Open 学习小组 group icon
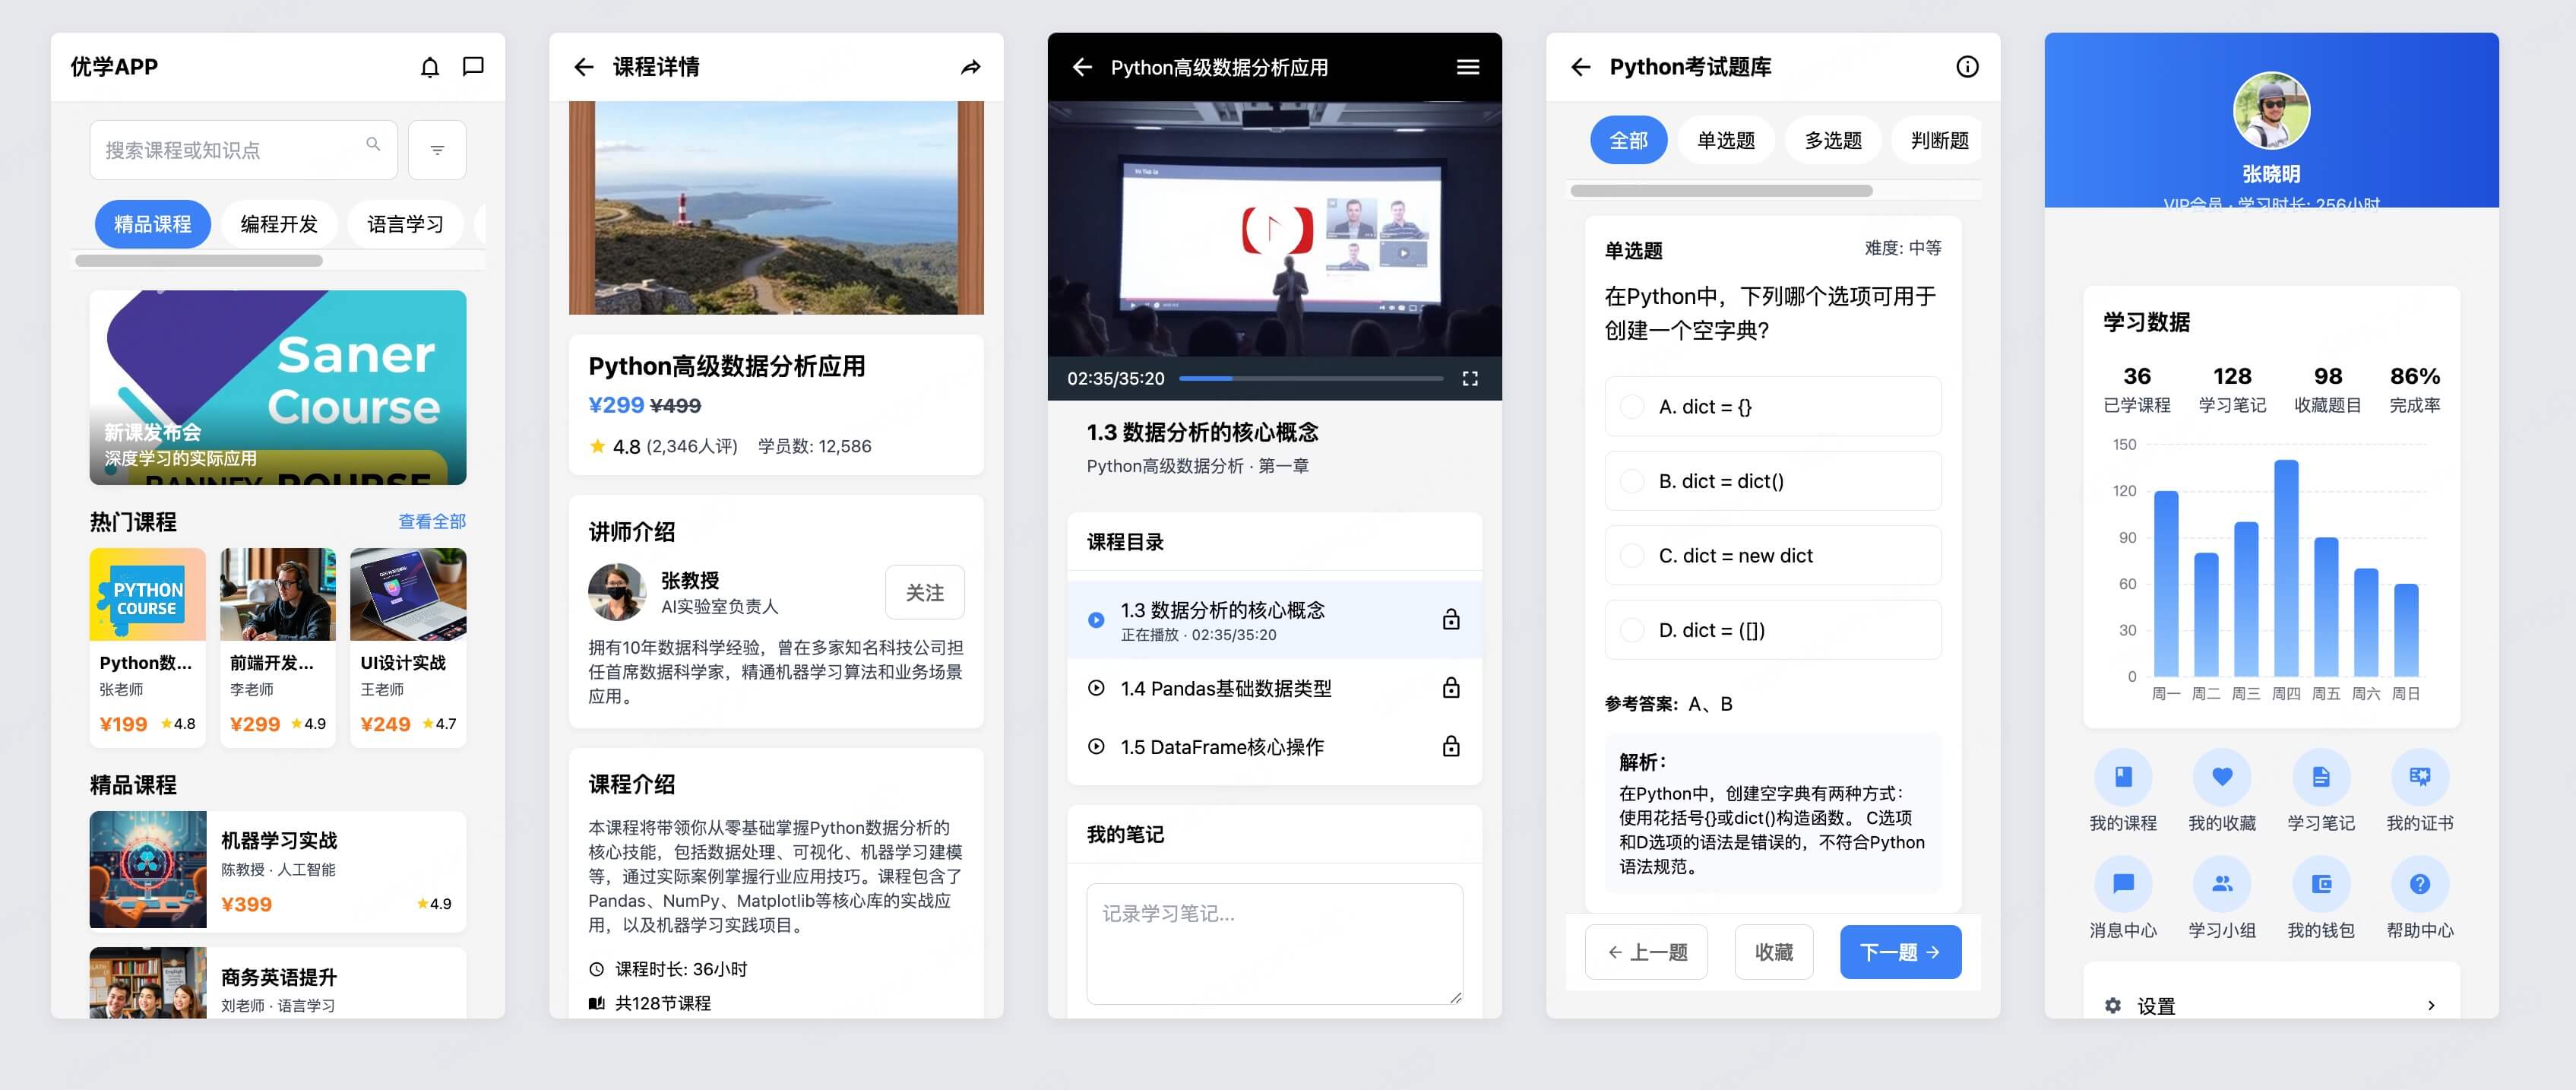 click(2222, 884)
